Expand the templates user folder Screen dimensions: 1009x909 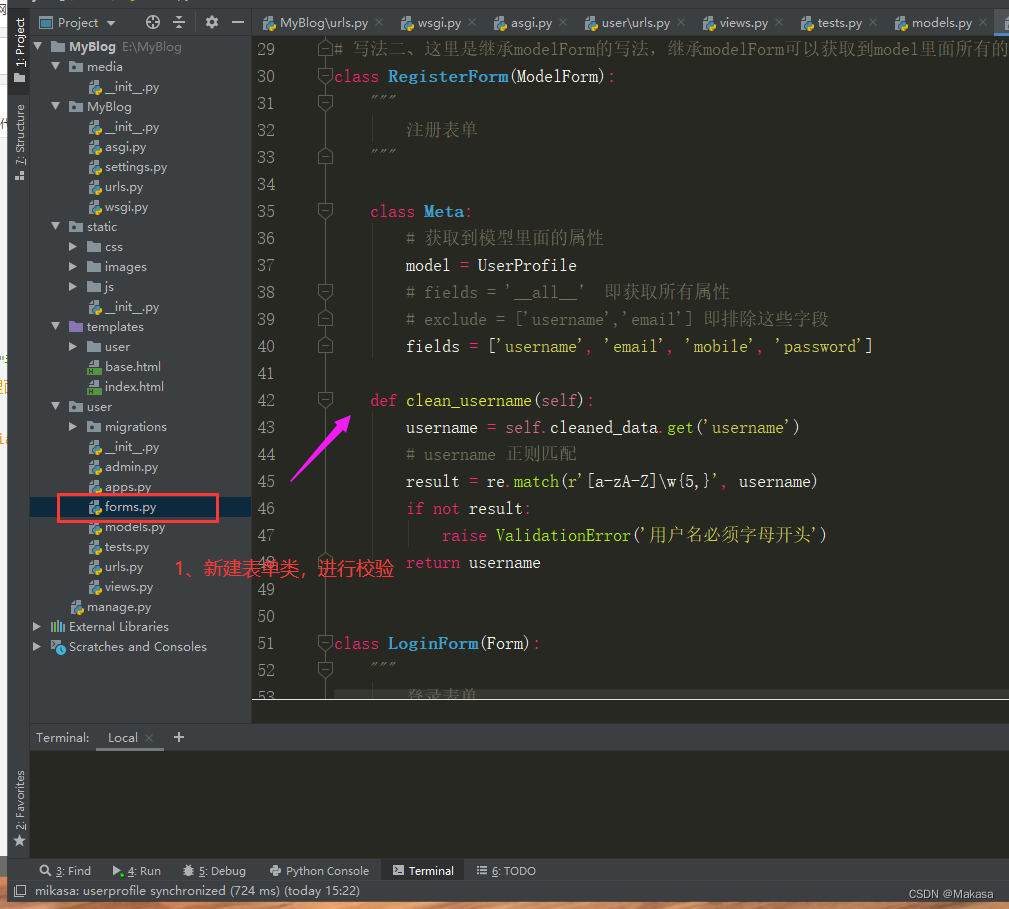pos(73,346)
